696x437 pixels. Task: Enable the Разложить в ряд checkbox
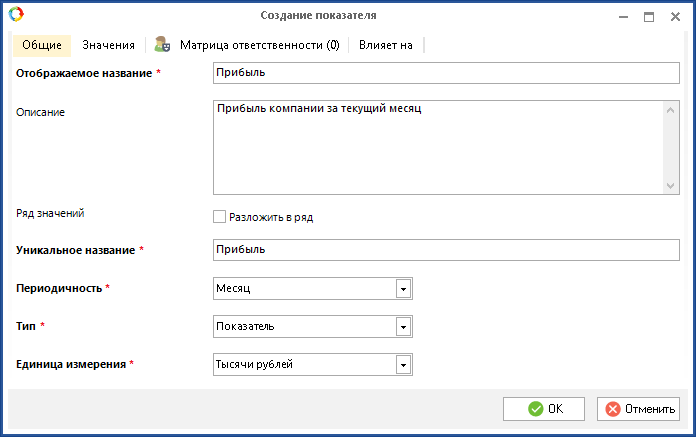(220, 216)
